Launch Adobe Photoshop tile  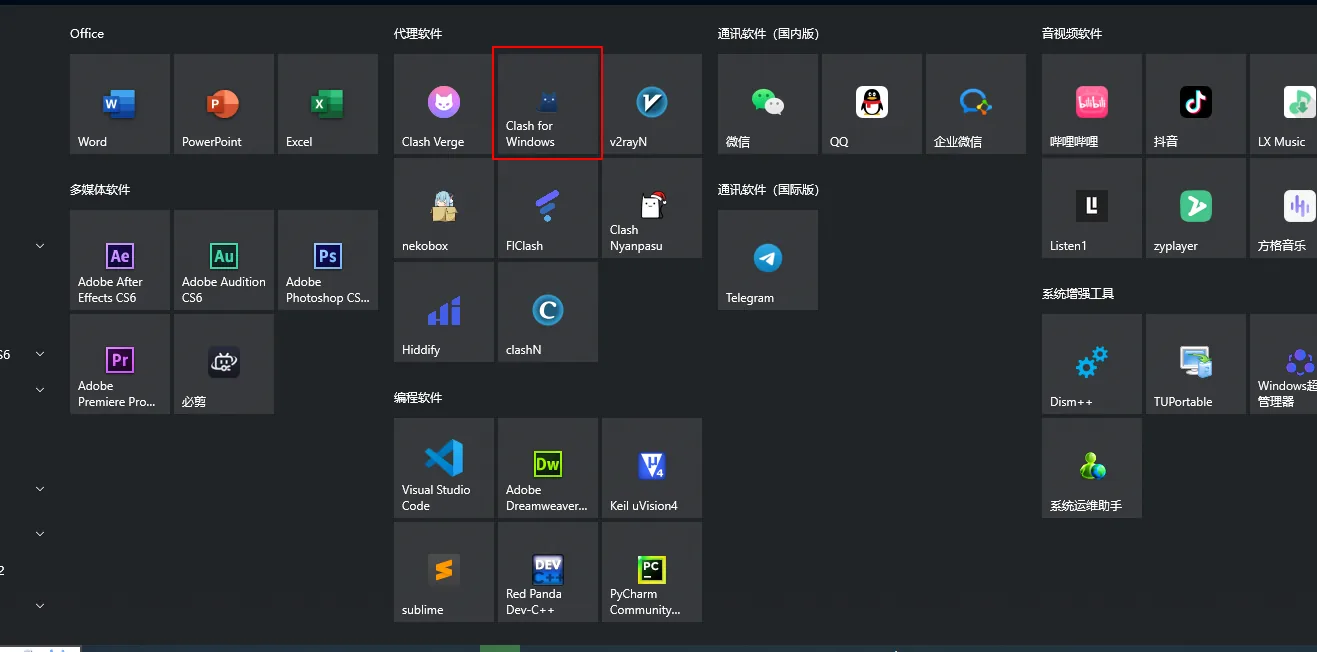328,260
